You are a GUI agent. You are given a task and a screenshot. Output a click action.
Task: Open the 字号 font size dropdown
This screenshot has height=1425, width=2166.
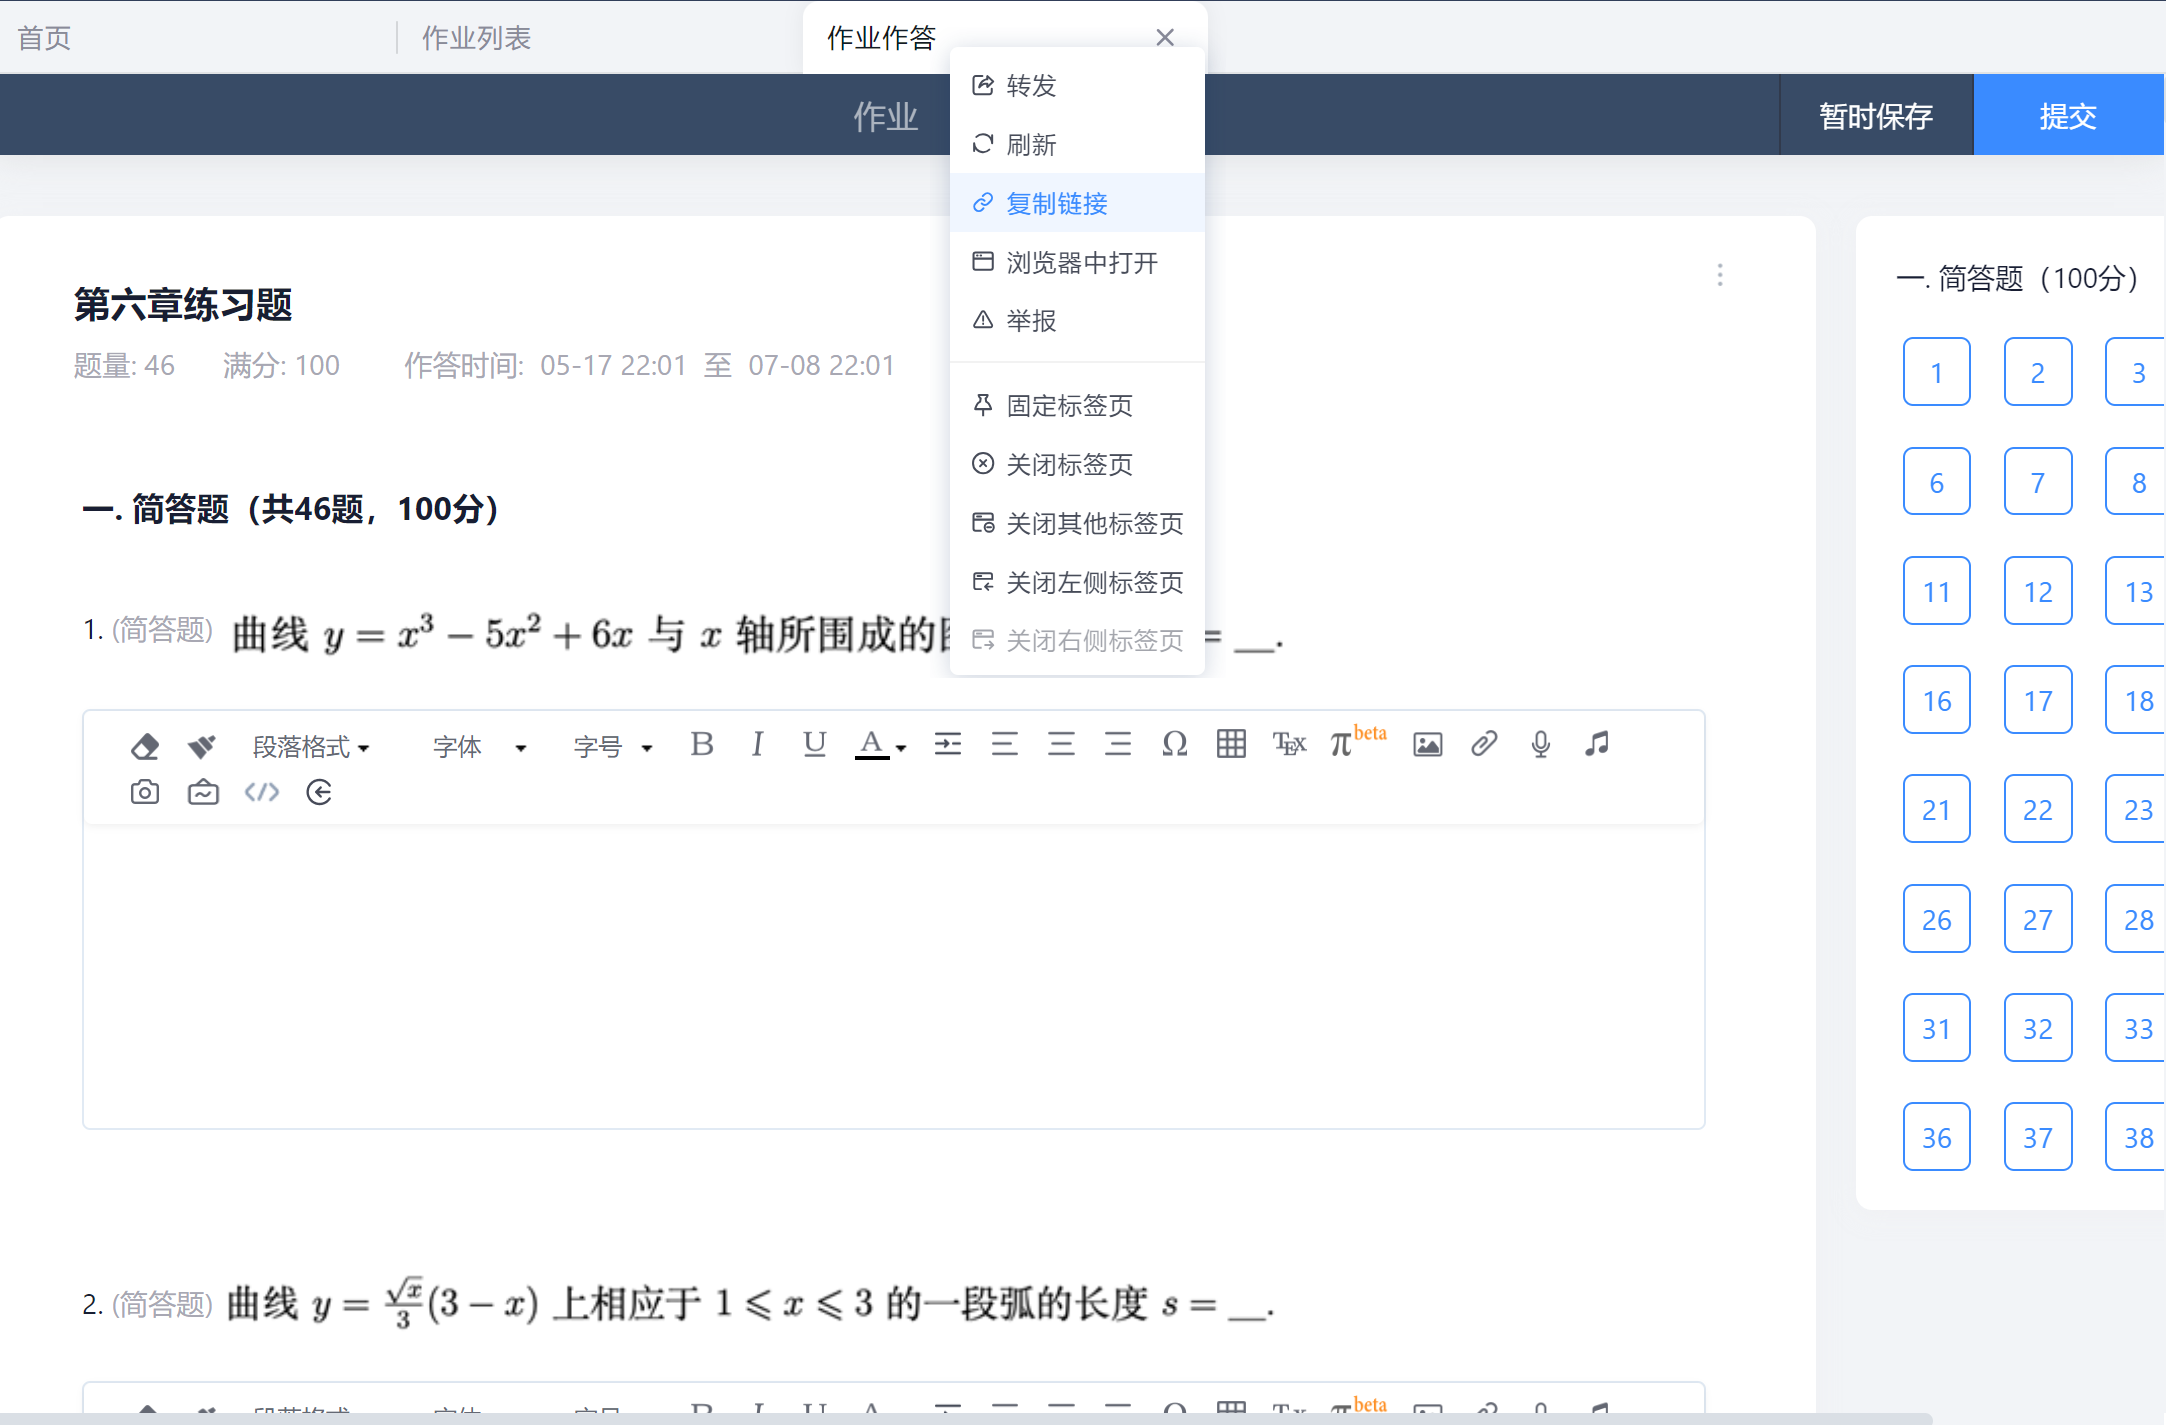point(613,747)
